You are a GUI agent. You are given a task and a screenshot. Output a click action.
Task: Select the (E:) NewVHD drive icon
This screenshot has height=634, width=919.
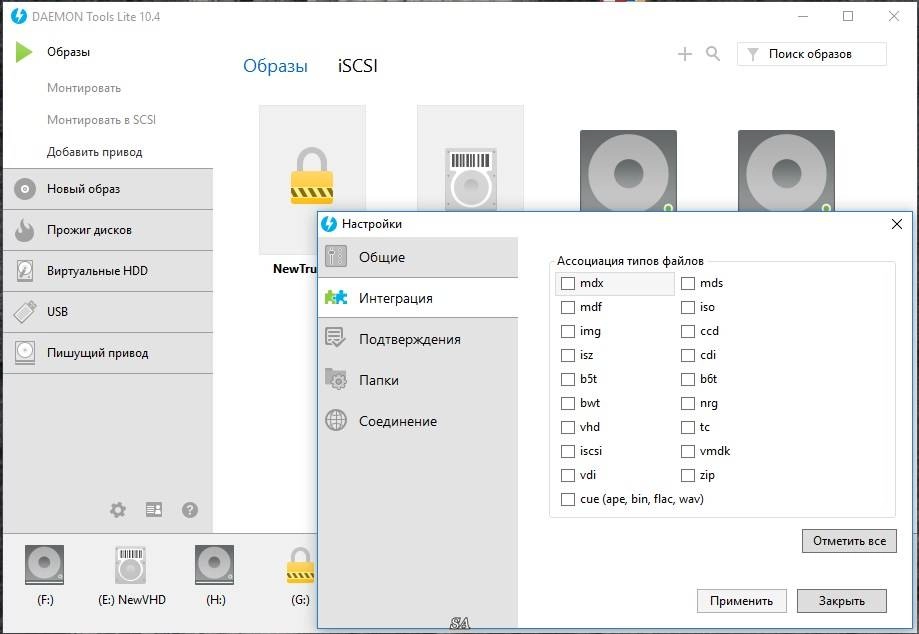click(x=130, y=565)
